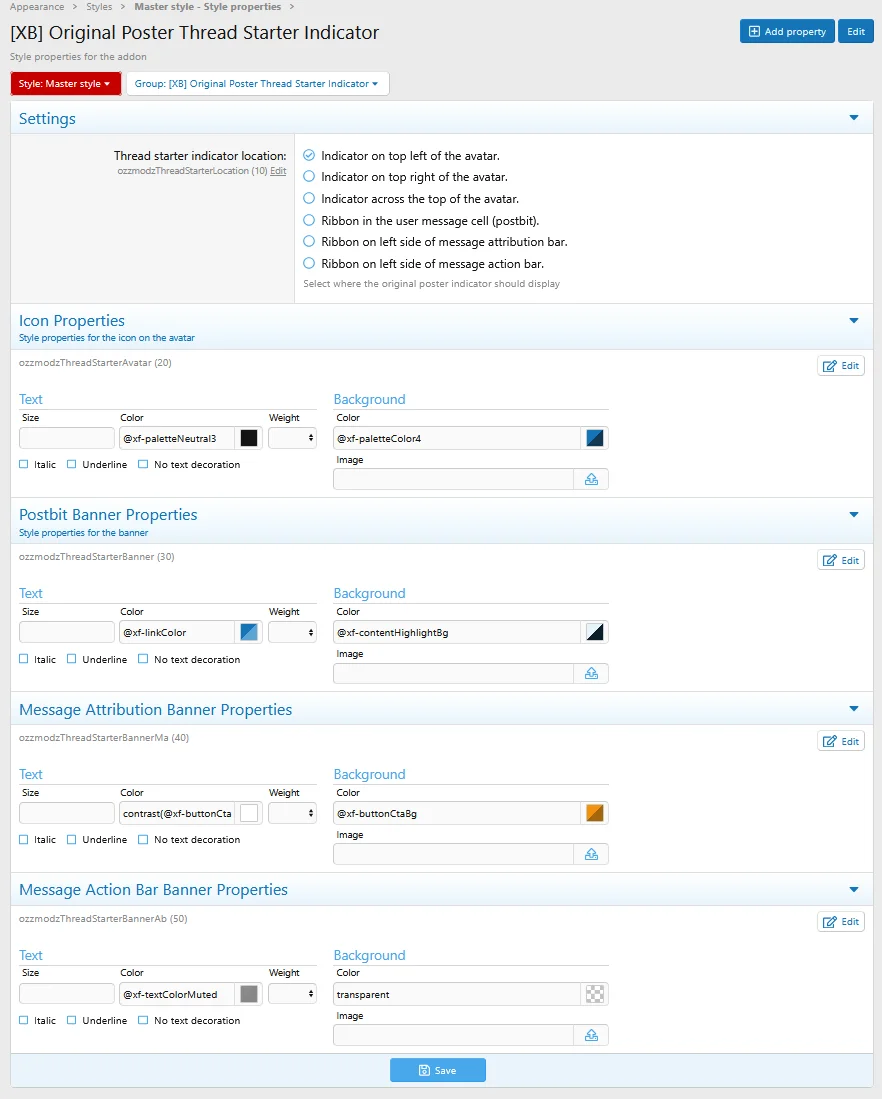Save the style properties
The image size is (882, 1099).
437,1070
